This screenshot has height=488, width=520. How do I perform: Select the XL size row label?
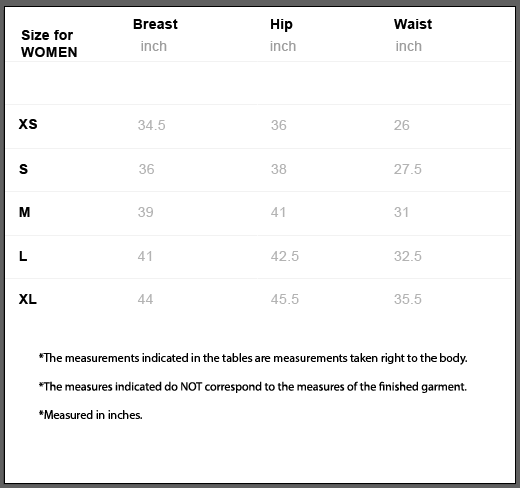point(28,299)
